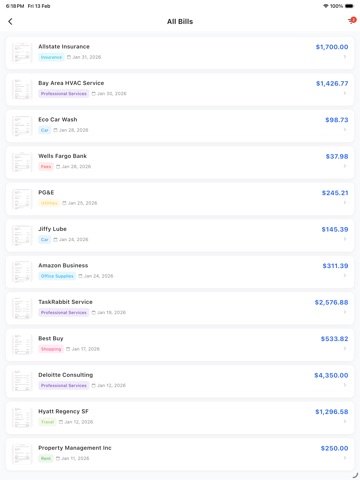Expand TaskRabbit Service bill chevron
Image resolution: width=360 pixels, height=480 pixels.
pos(345,312)
